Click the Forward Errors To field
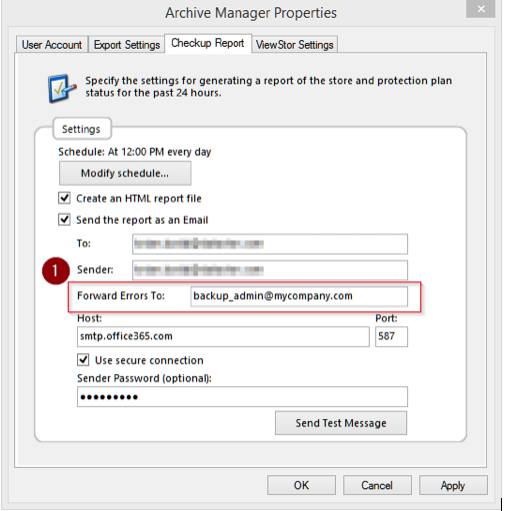Viewport: 505px width, 511px height. [x=299, y=296]
